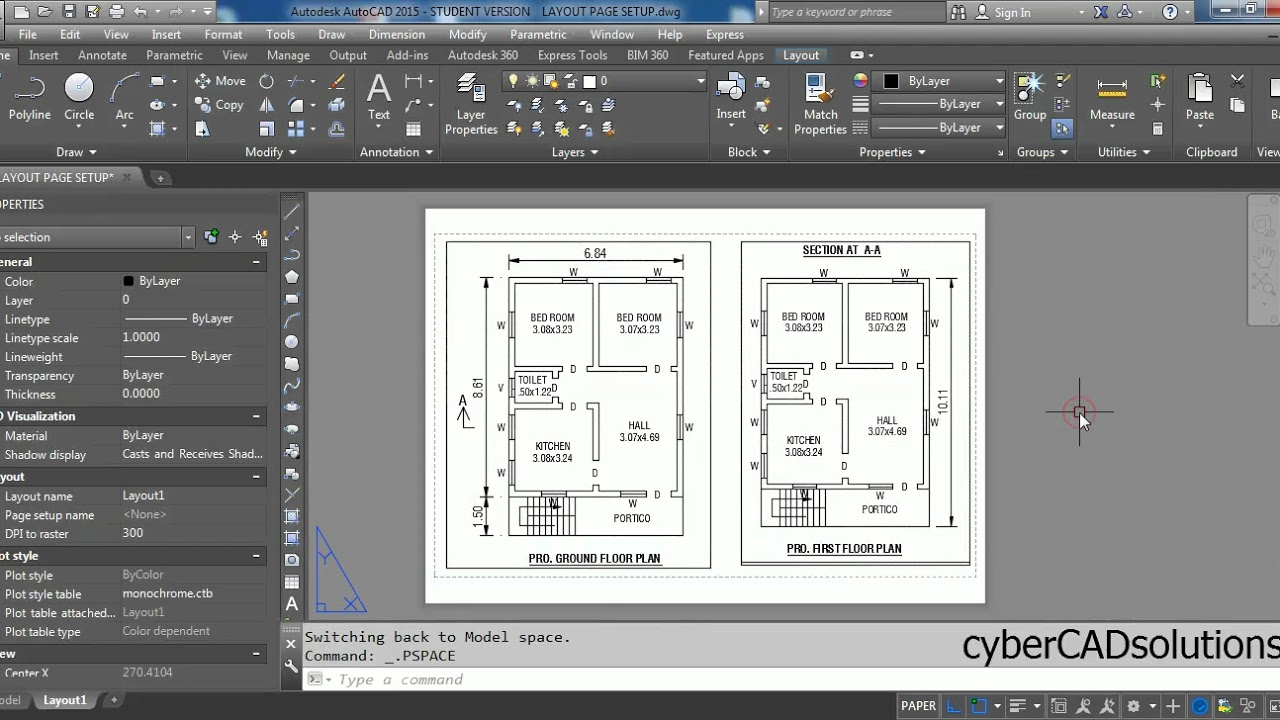Select the Text annotation tool
Image resolution: width=1280 pixels, height=720 pixels.
379,98
